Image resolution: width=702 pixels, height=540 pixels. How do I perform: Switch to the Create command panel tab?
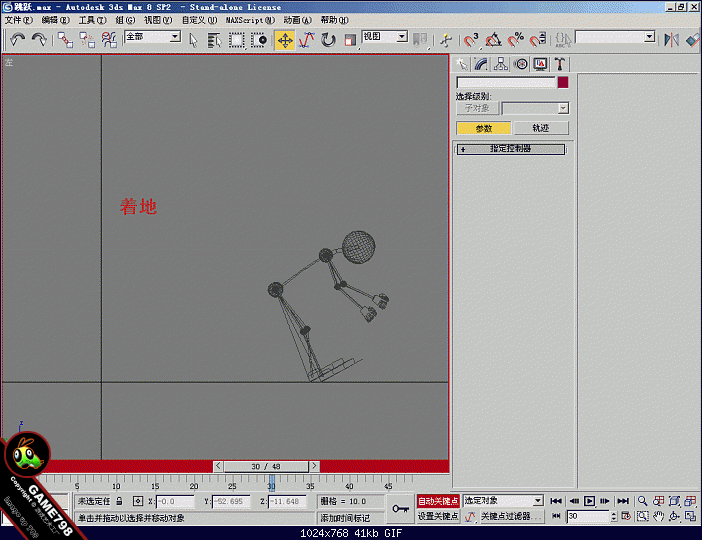point(461,64)
